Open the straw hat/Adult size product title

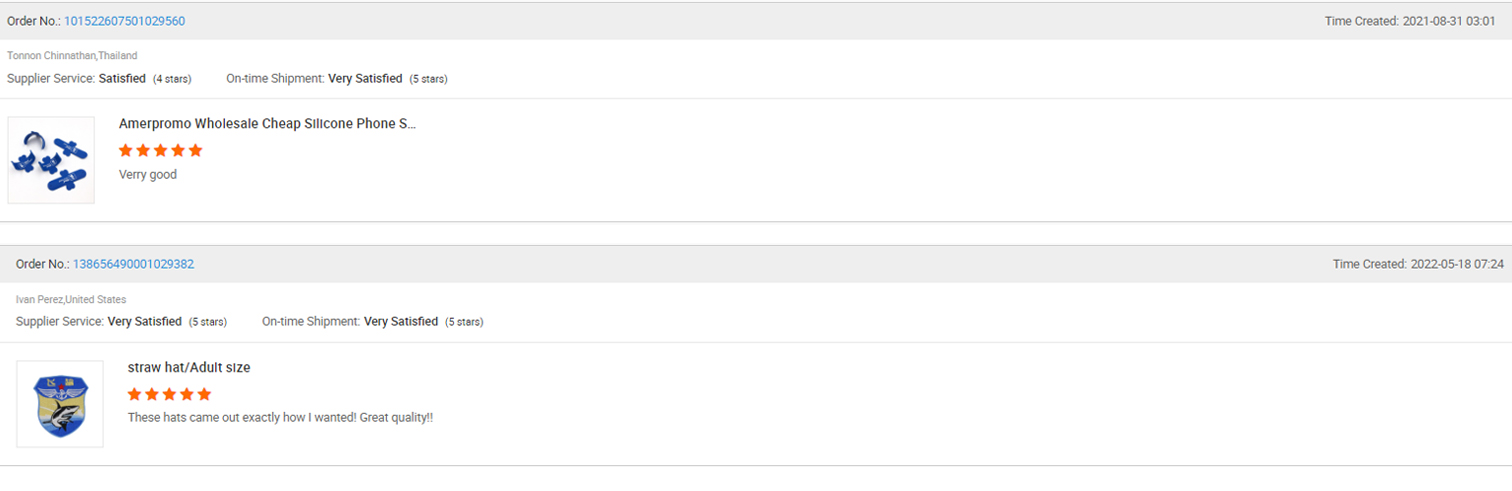[189, 368]
